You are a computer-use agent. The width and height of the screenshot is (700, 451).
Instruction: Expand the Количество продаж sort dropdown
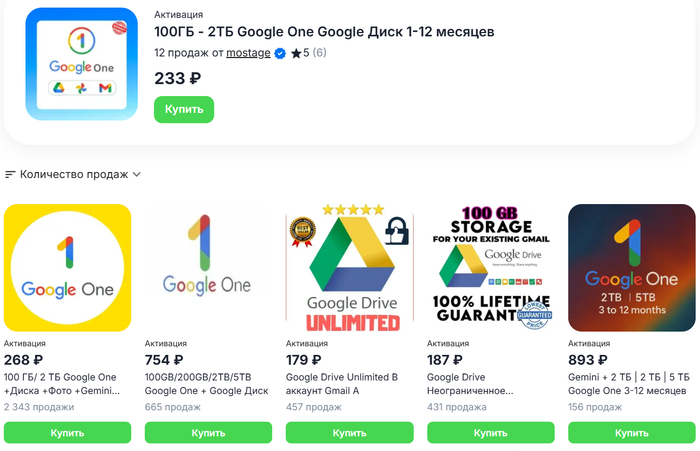(x=136, y=174)
